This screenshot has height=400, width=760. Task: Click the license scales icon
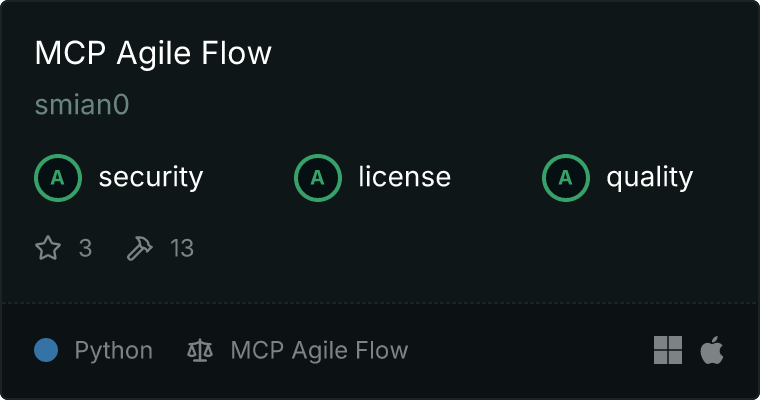tap(200, 350)
